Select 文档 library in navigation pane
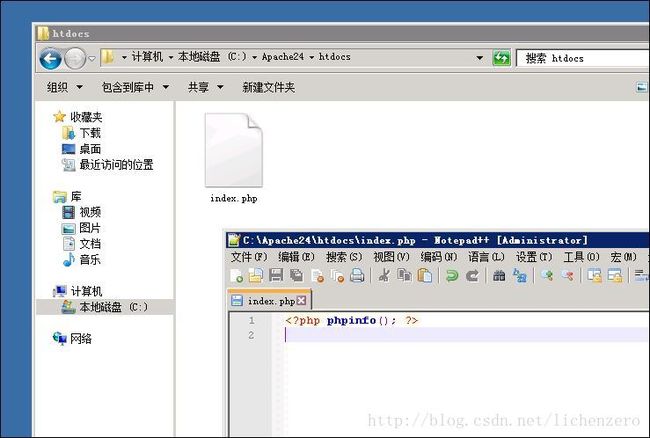 (90, 244)
